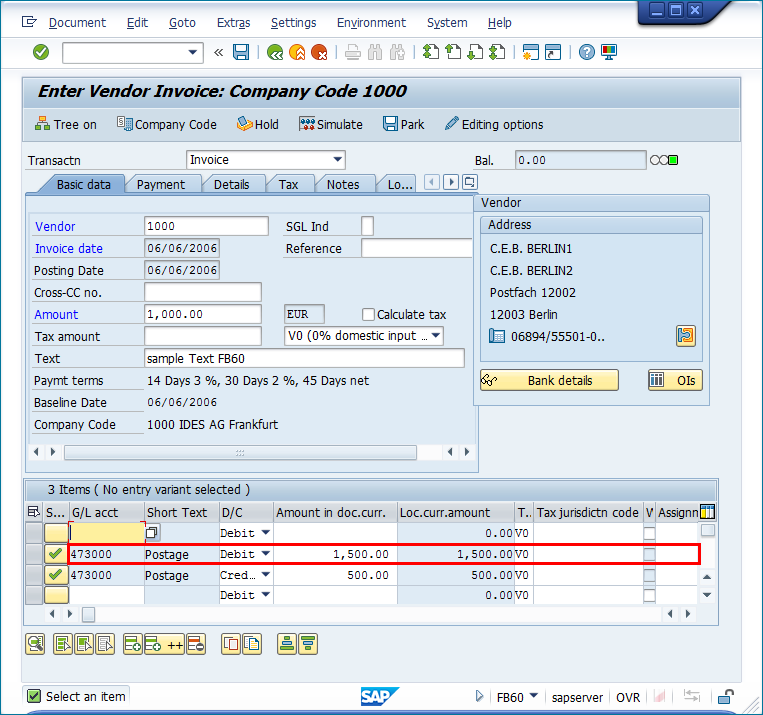The height and width of the screenshot is (715, 763).
Task: Click the red Cancel icon
Action: point(319,52)
